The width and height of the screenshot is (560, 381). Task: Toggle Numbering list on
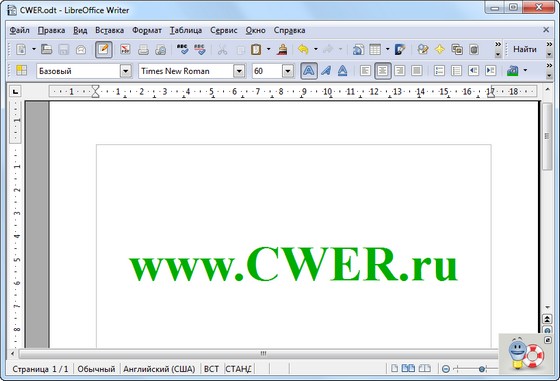tap(439, 70)
